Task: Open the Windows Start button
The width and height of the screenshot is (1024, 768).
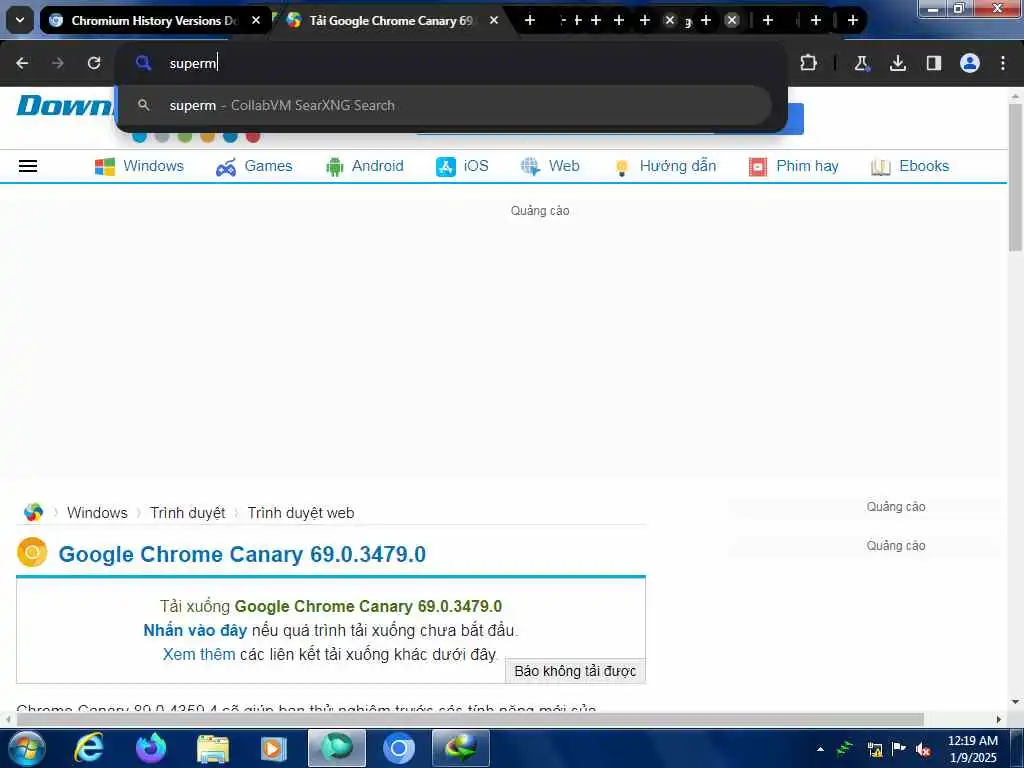Action: (26, 748)
